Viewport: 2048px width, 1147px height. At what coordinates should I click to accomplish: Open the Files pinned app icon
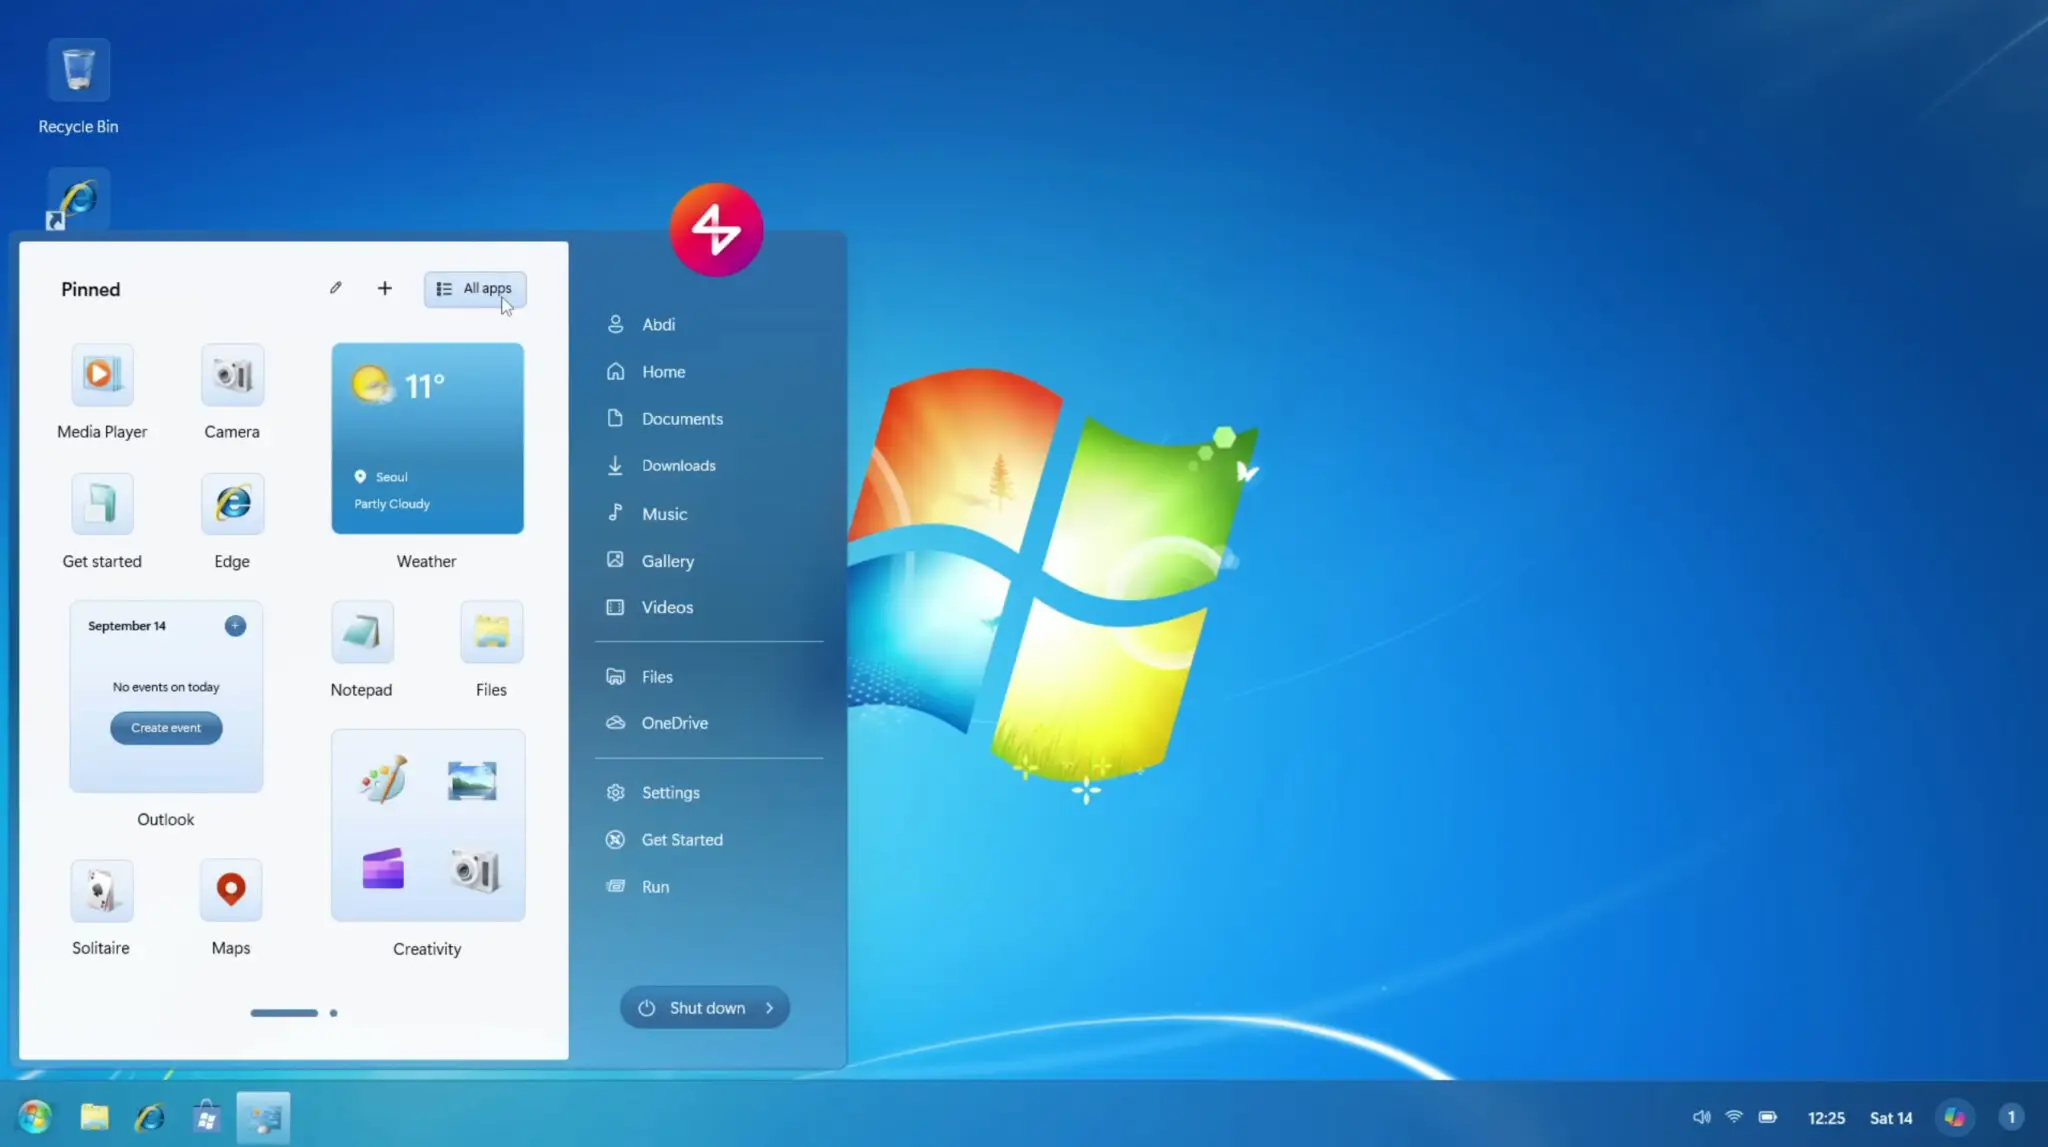[x=491, y=632]
